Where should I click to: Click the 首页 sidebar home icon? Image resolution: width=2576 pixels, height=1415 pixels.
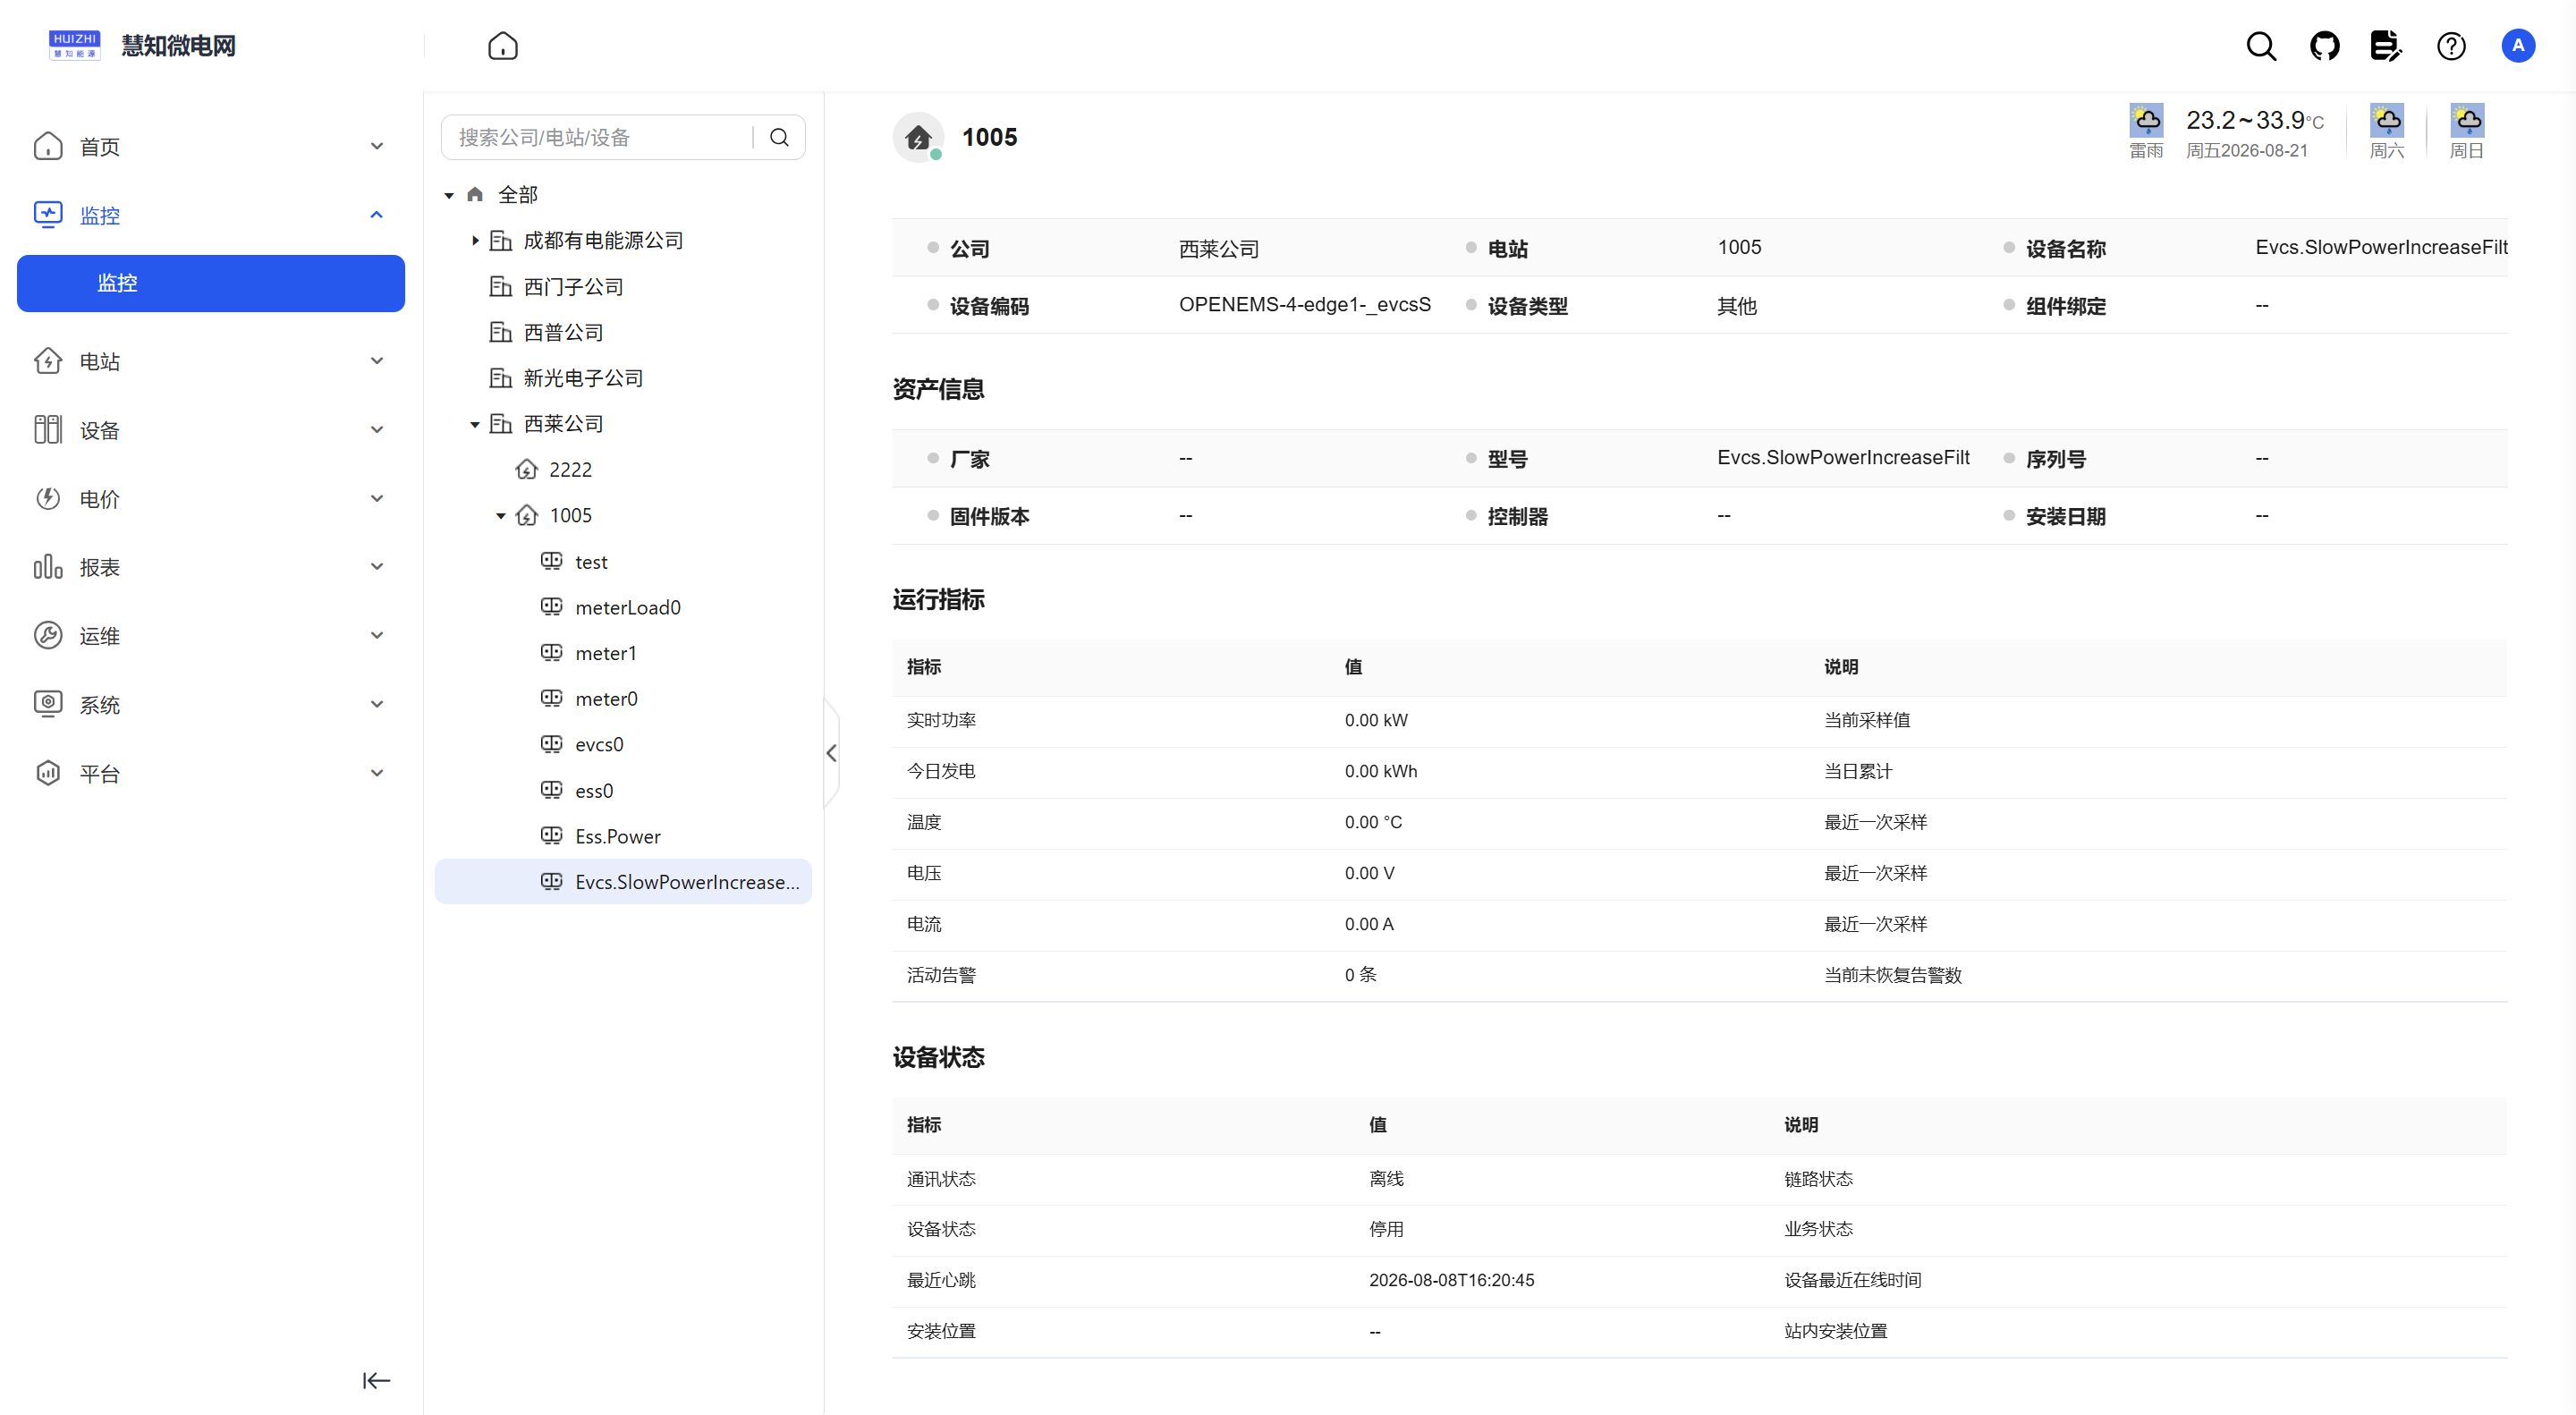click(x=48, y=147)
